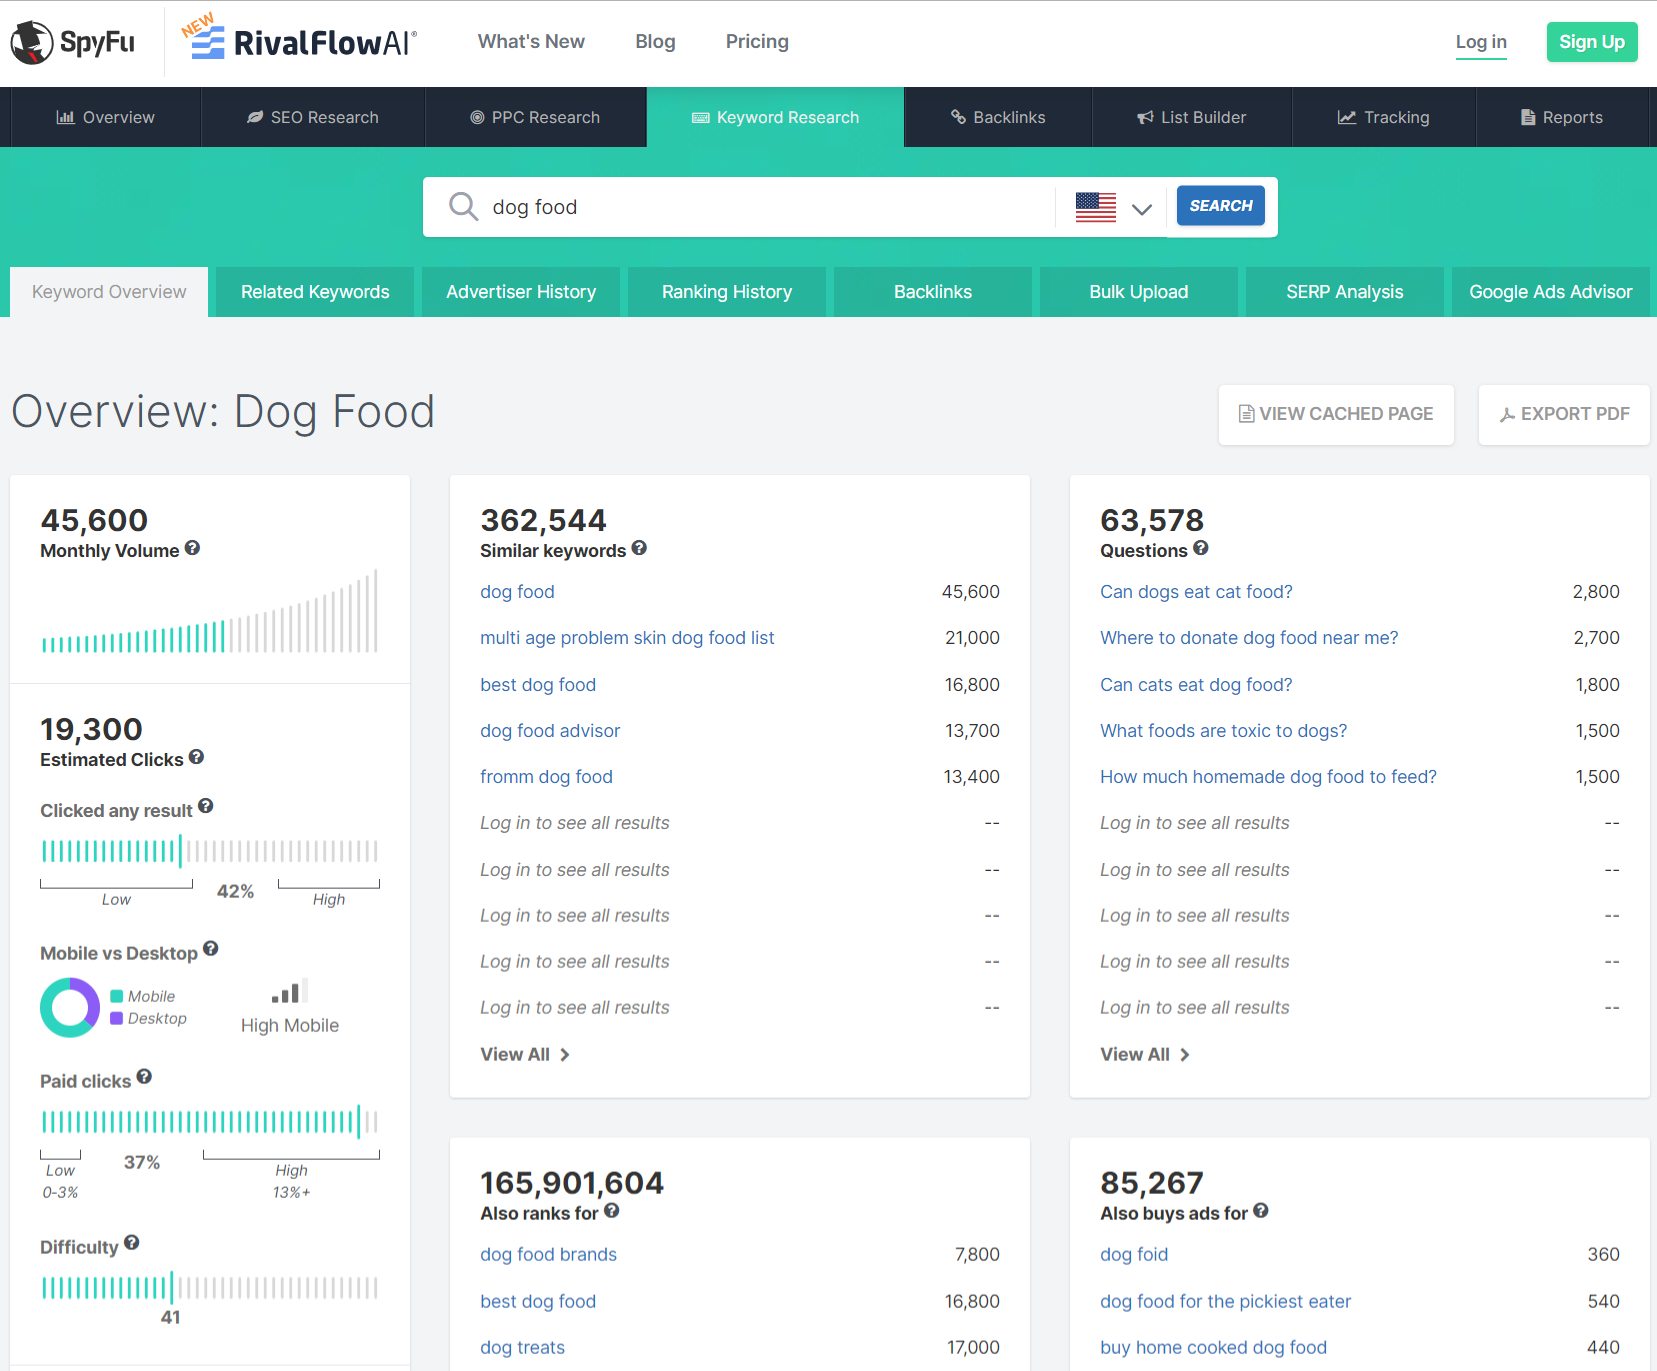Click the PPC Research target icon
This screenshot has width=1657, height=1371.
pos(477,117)
